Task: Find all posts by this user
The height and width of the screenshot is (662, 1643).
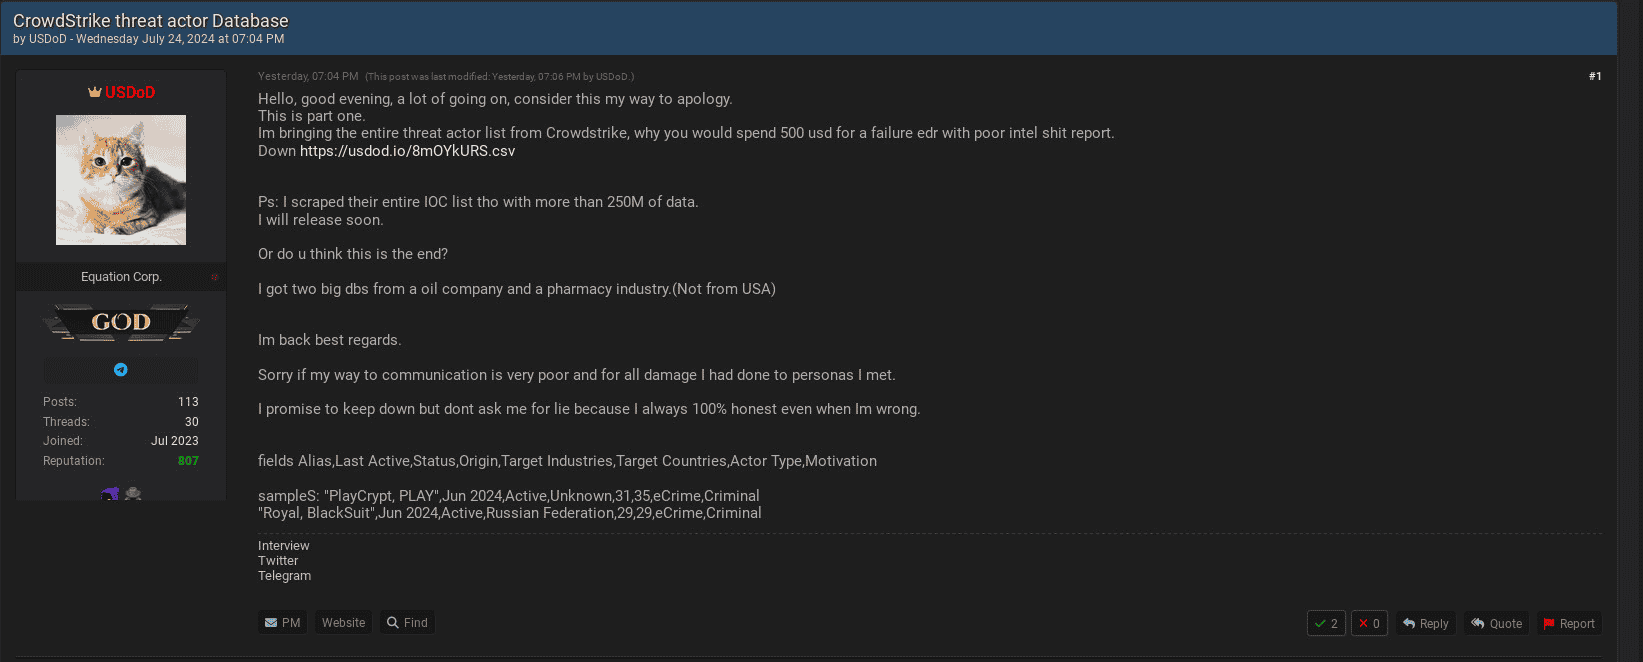Action: 407,623
